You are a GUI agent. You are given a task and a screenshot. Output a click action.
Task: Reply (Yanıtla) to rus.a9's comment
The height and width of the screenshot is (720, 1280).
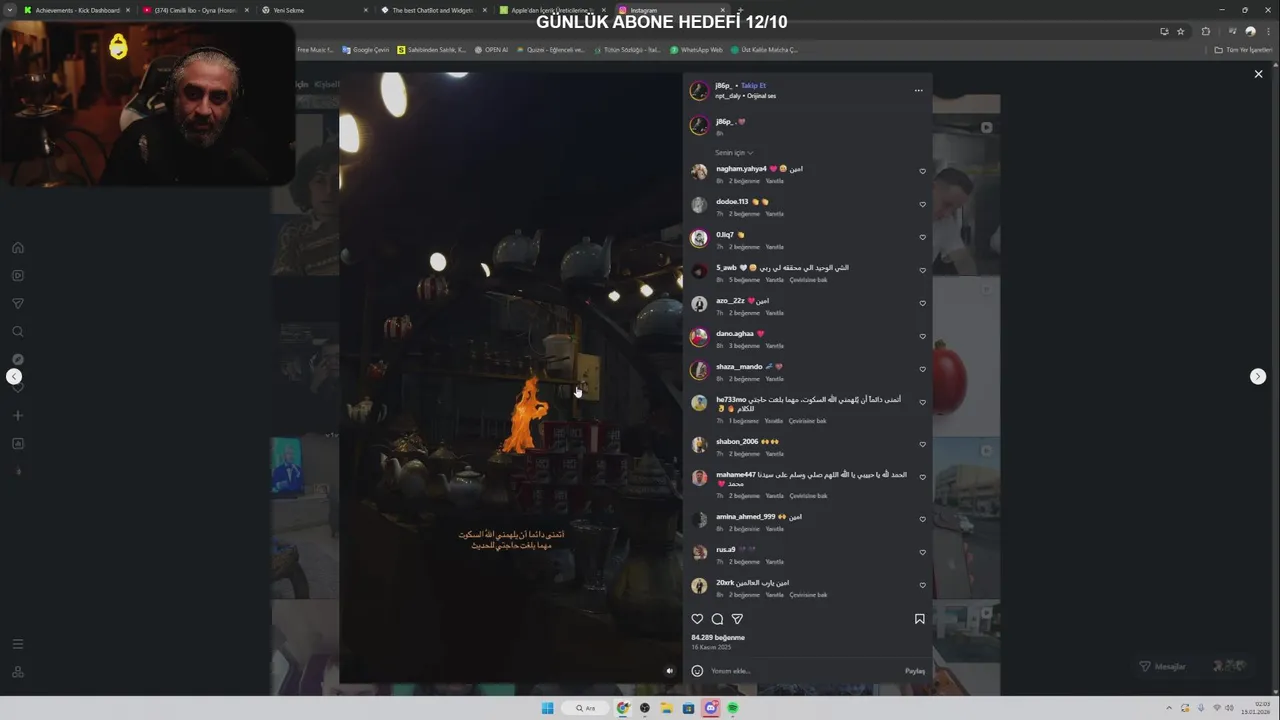[x=774, y=562]
